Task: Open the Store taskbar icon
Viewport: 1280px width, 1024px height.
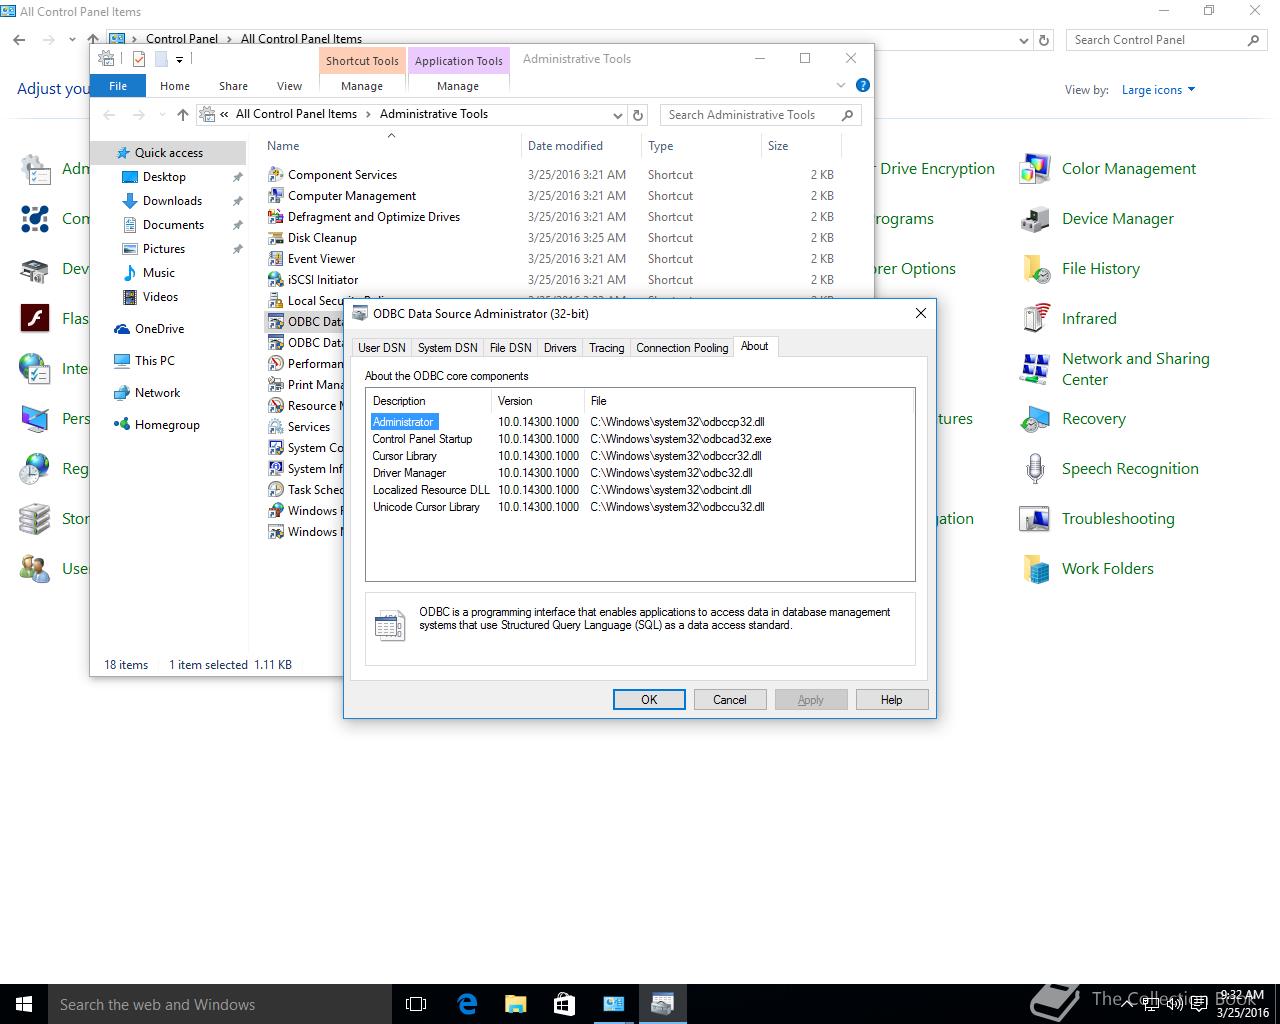Action: (x=564, y=1004)
